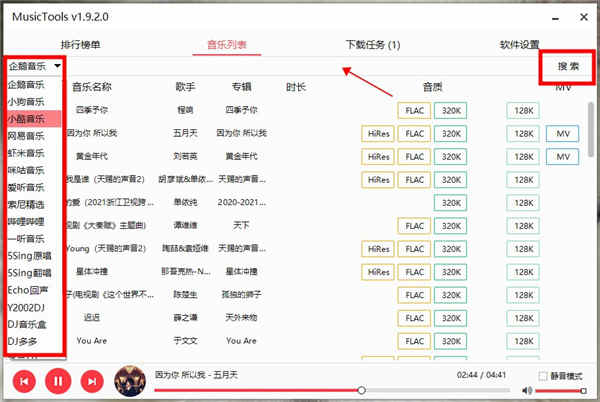Open the 下载任务 (1) tab
This screenshot has width=600, height=402.
point(373,45)
